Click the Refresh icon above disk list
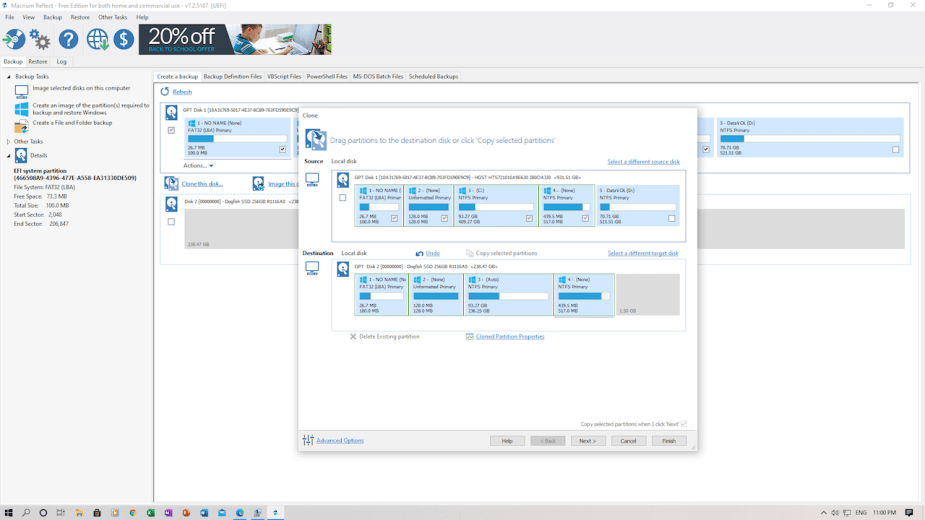925x520 pixels. click(x=165, y=91)
